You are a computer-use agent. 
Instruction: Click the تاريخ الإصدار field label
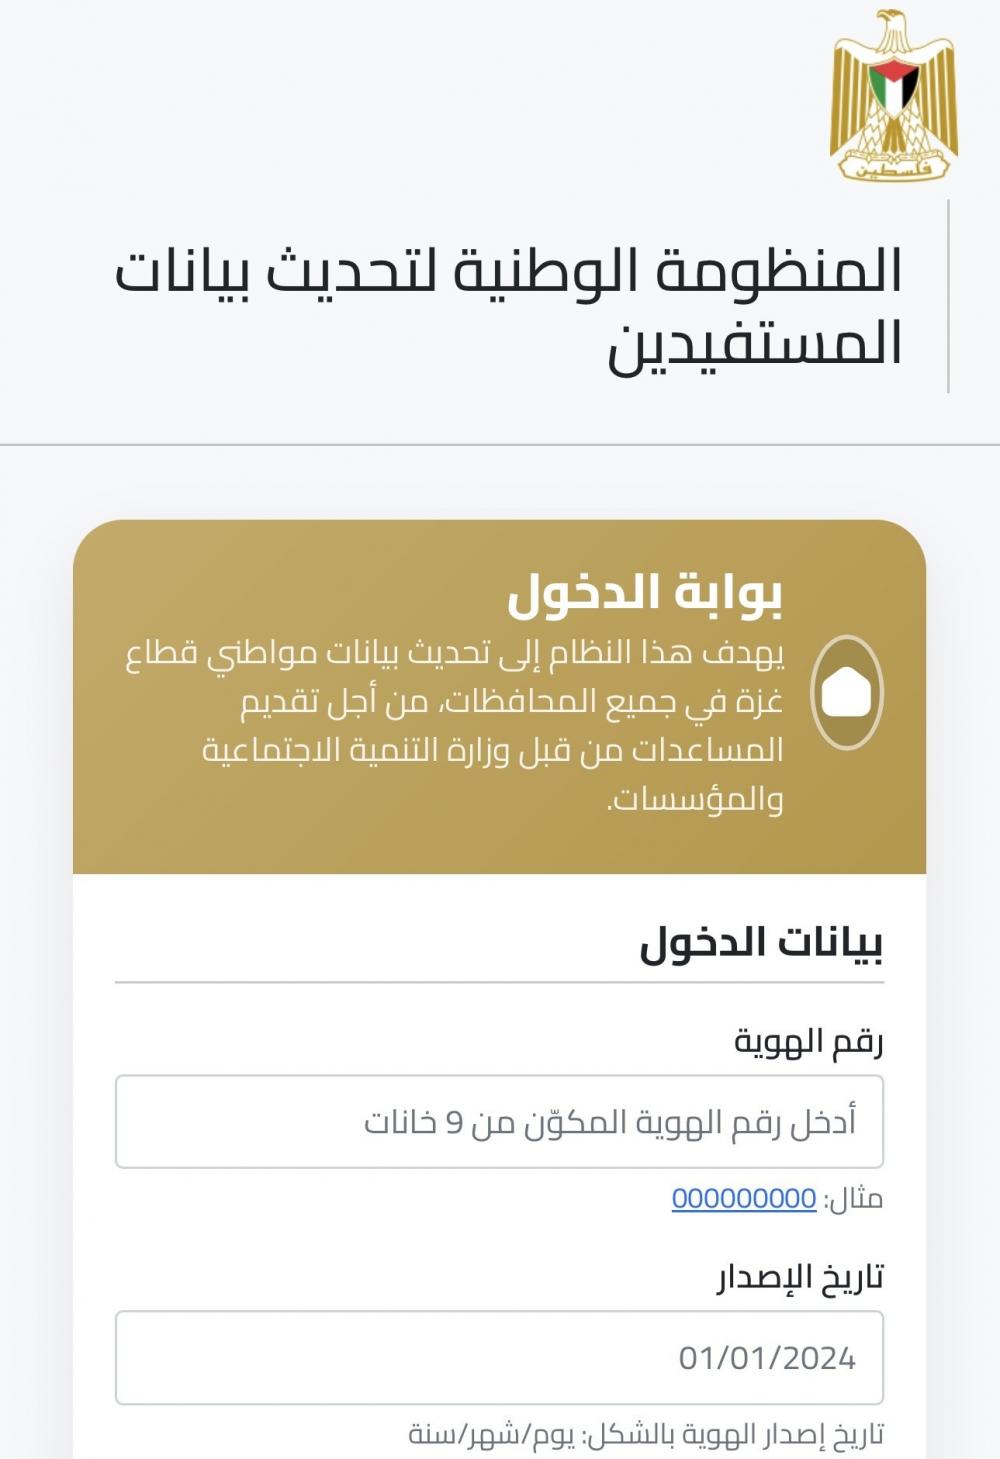click(x=800, y=1278)
